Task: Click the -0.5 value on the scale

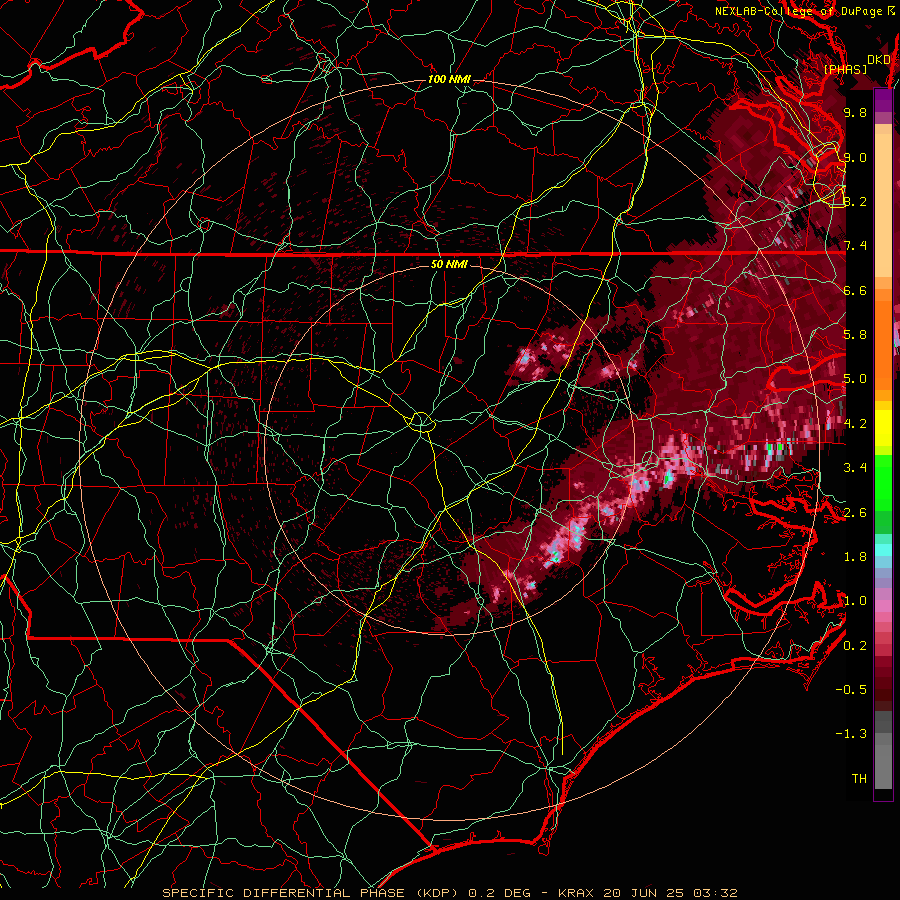Action: click(851, 690)
